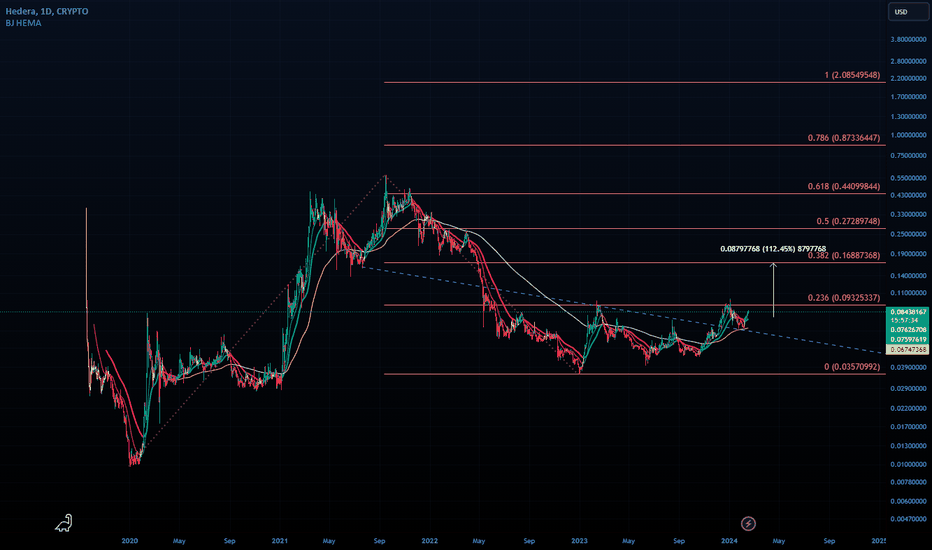The height and width of the screenshot is (550, 932).
Task: Click the 0.14000000 price axis label
Action: (908, 276)
